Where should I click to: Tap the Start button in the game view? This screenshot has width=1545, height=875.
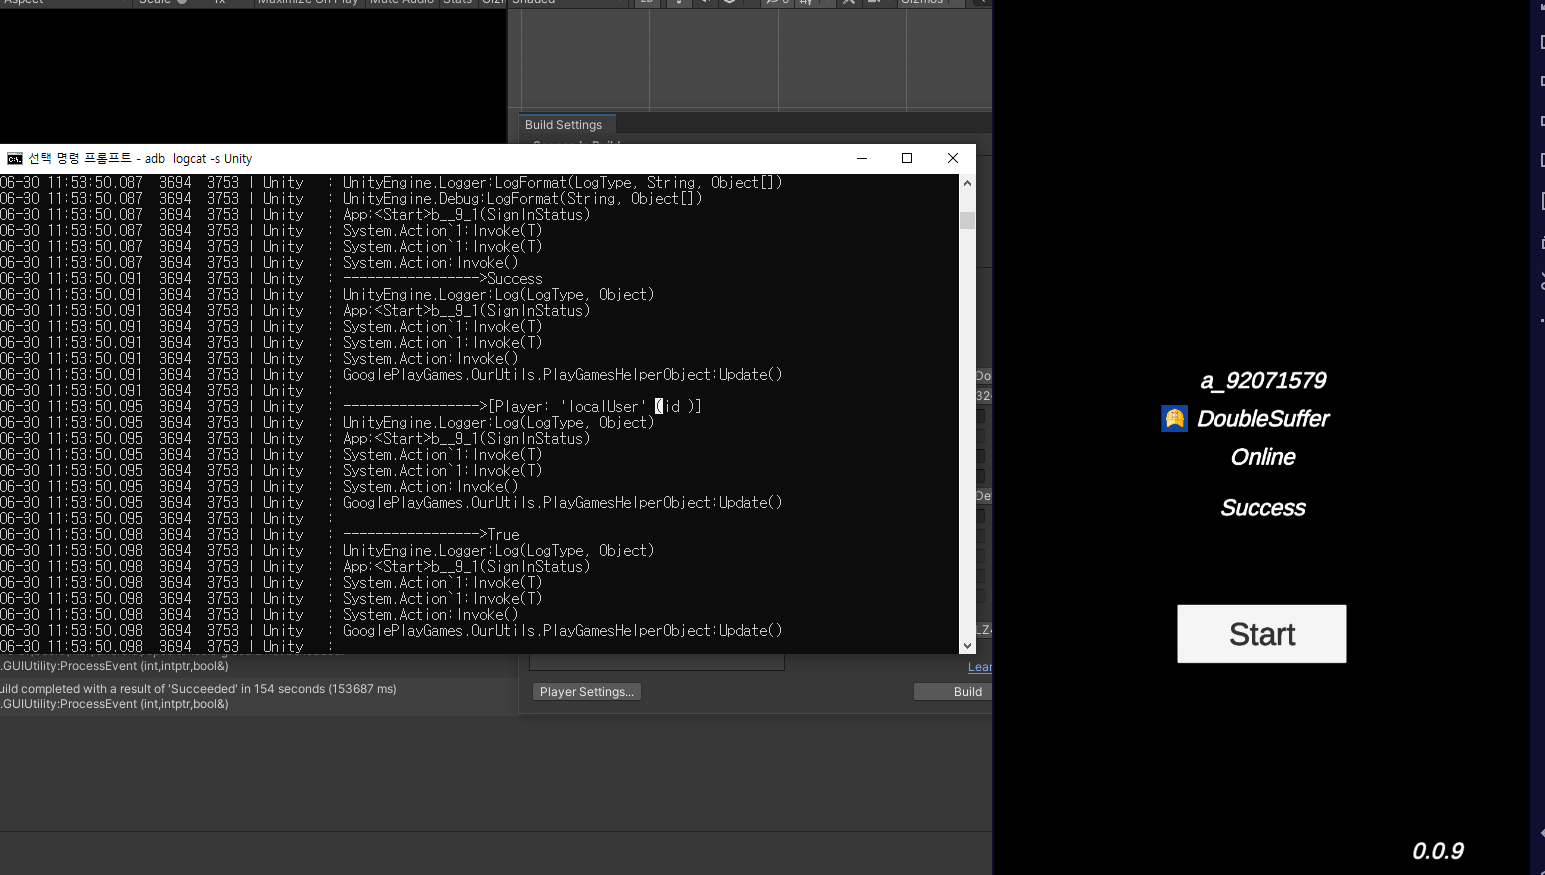[x=1262, y=634]
